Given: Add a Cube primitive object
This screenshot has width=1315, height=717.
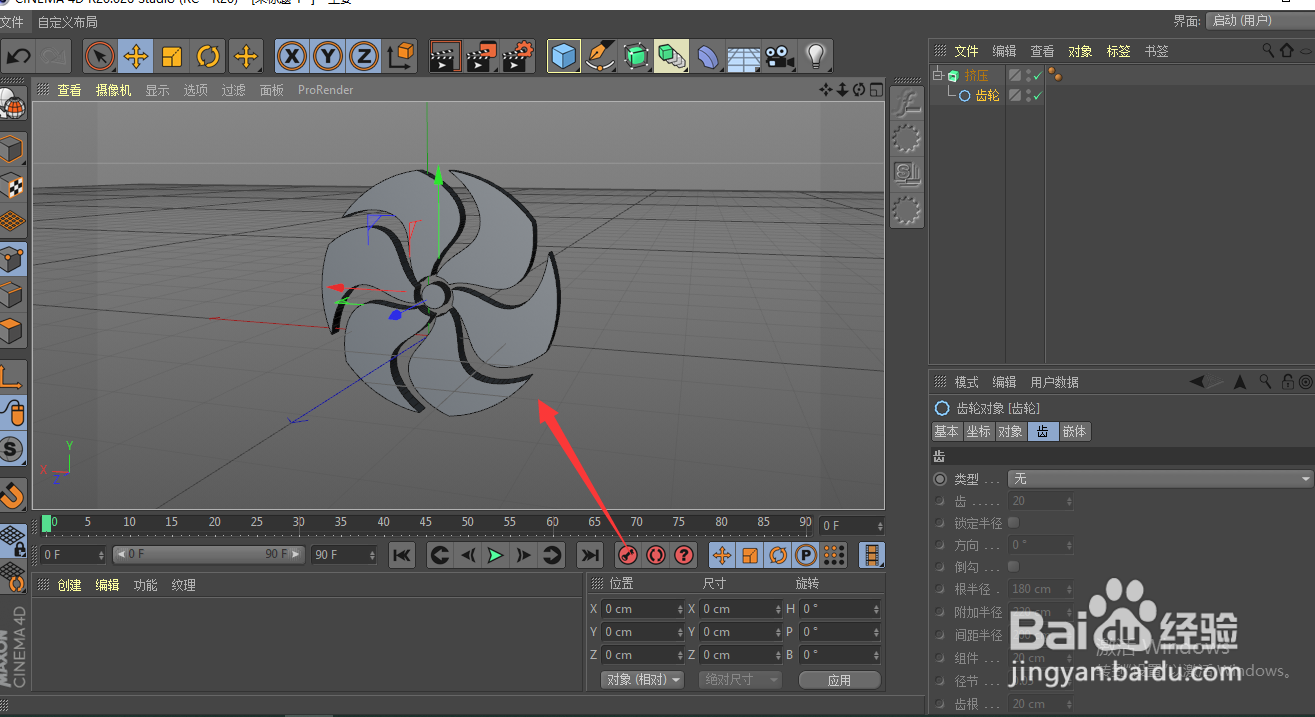Looking at the screenshot, I should 565,56.
